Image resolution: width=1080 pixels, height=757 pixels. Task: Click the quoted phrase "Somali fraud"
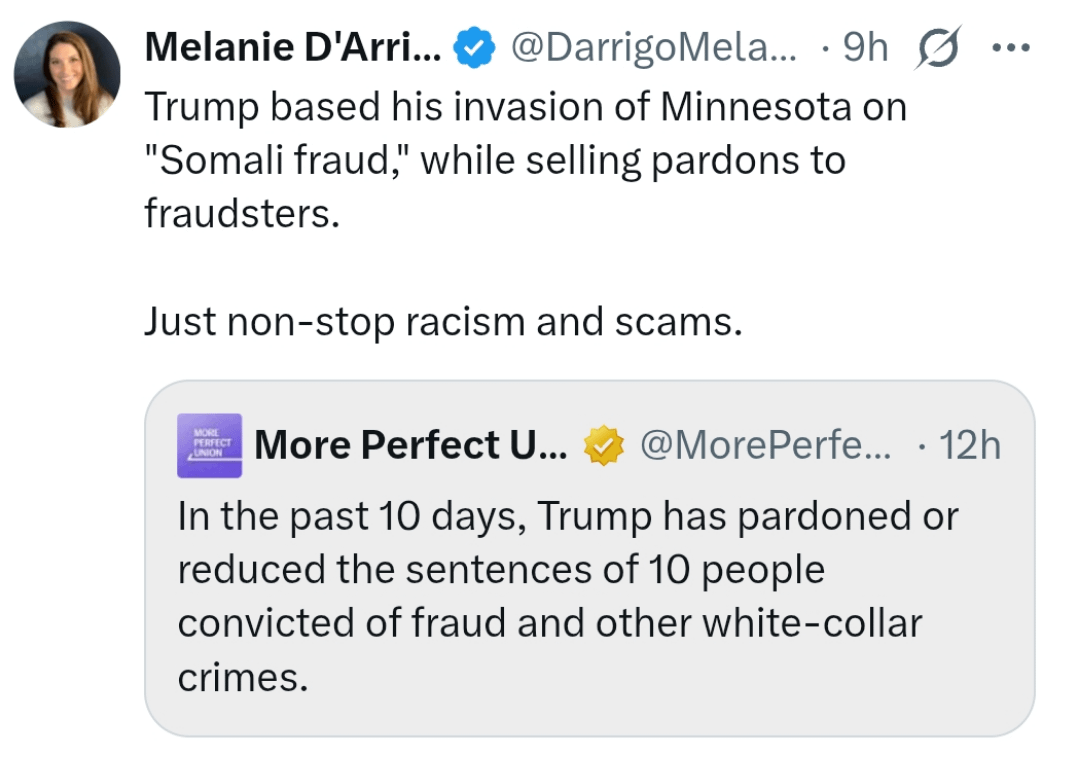tap(278, 160)
